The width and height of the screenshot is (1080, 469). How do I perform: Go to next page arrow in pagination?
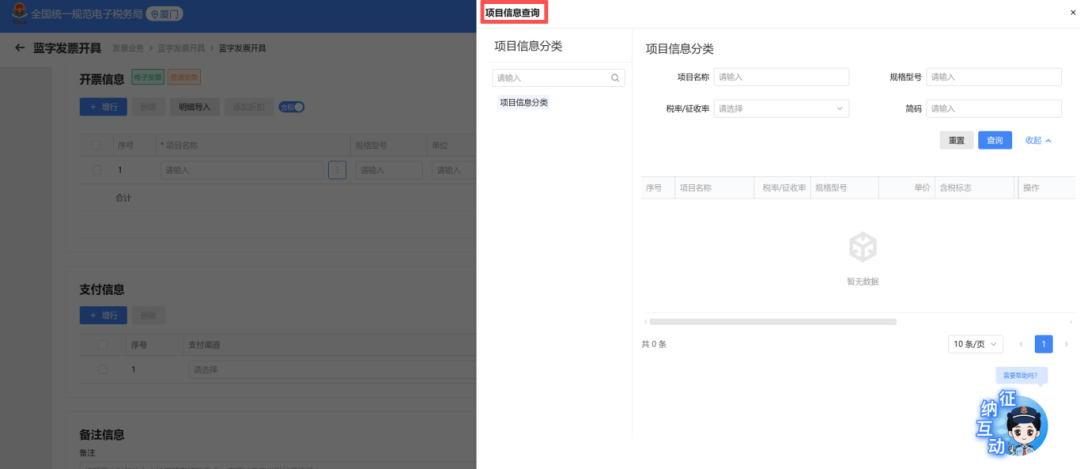[x=1066, y=344]
